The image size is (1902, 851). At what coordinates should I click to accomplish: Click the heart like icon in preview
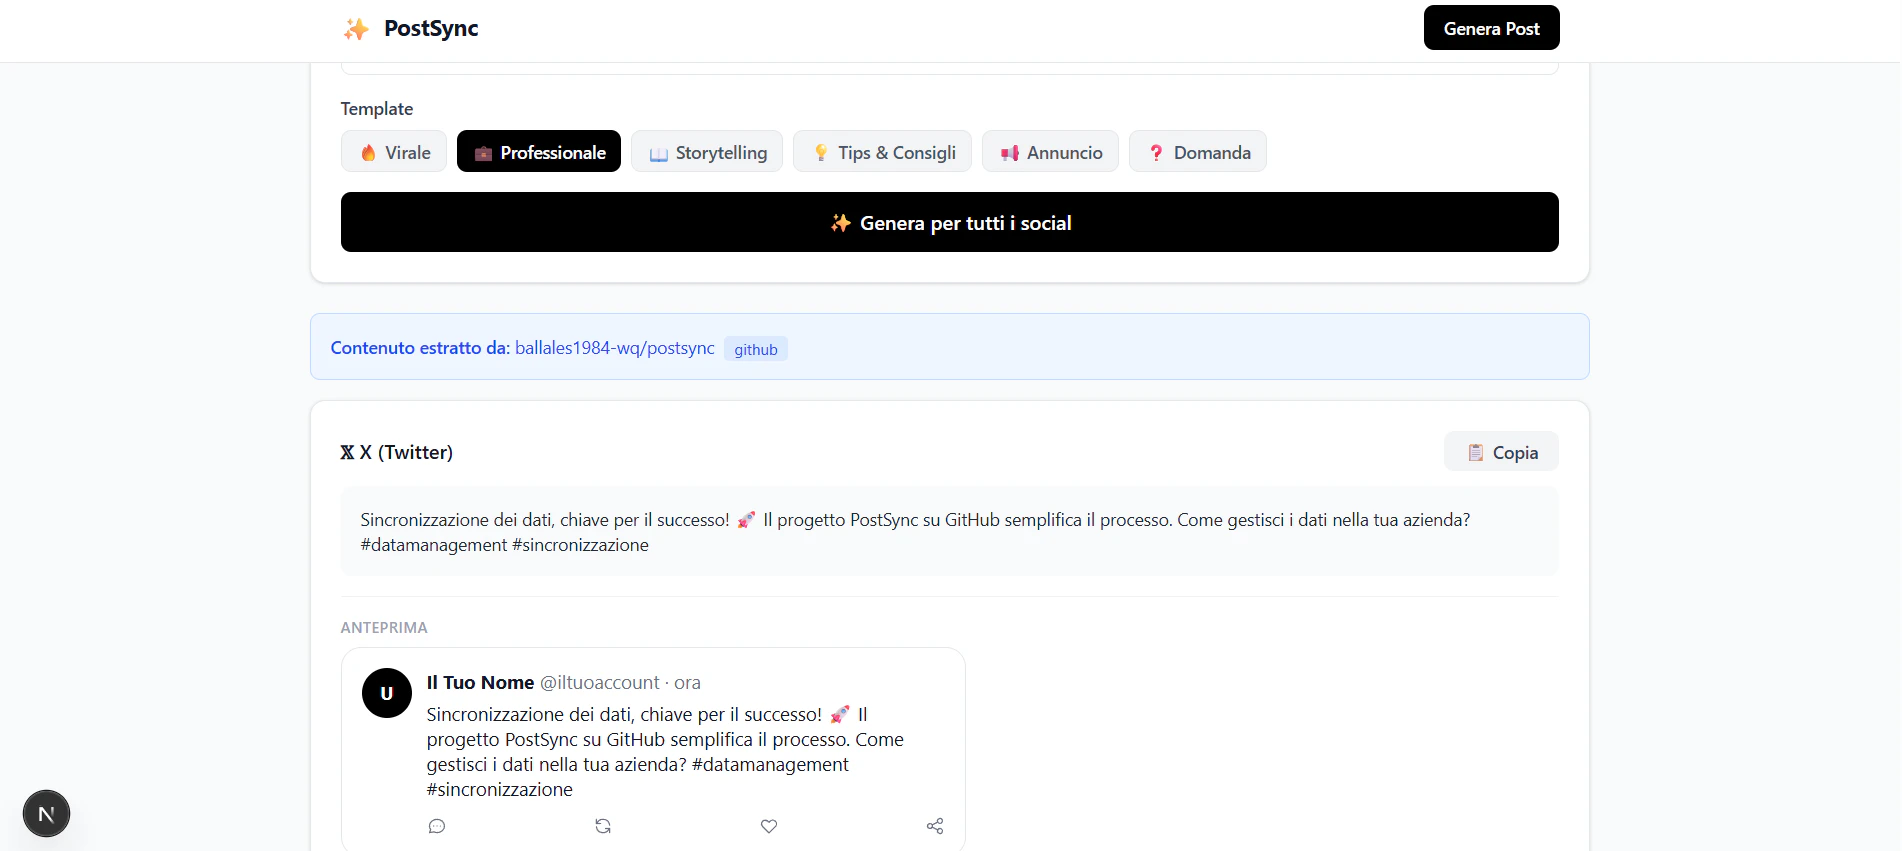(x=769, y=826)
